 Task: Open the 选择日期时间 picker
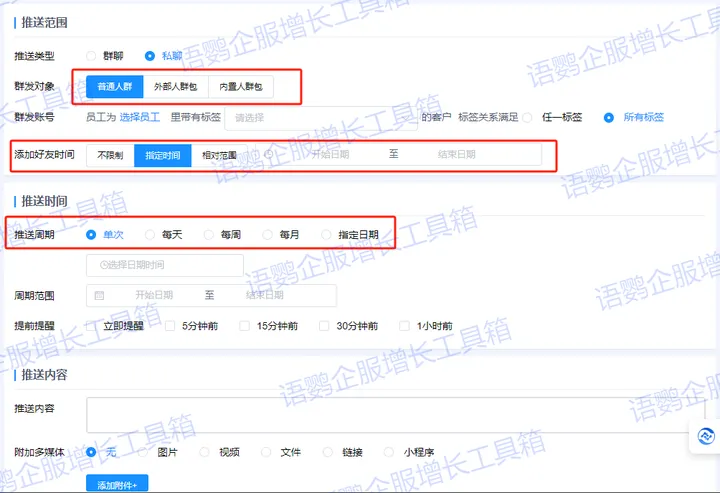click(165, 265)
